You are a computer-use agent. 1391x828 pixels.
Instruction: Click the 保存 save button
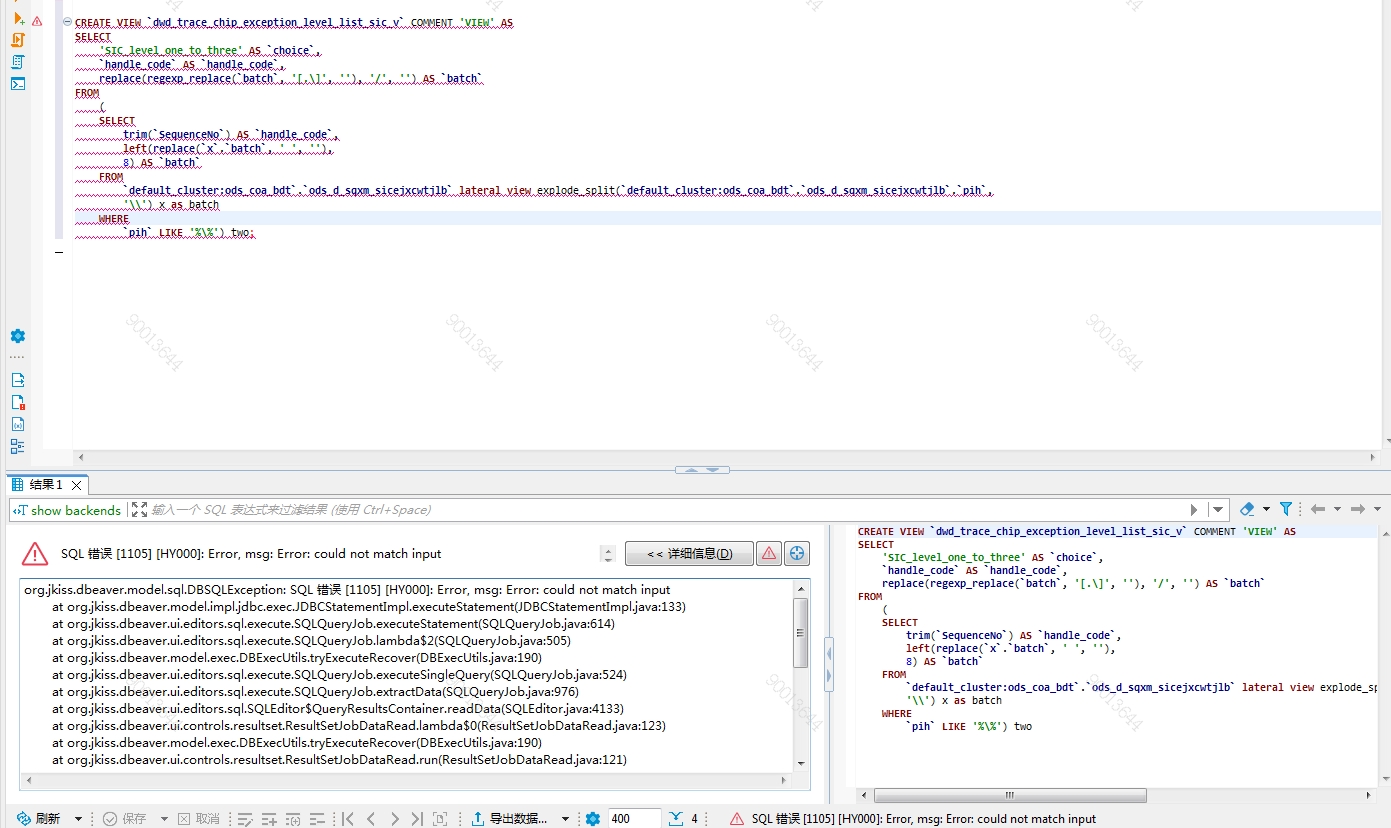[x=124, y=818]
